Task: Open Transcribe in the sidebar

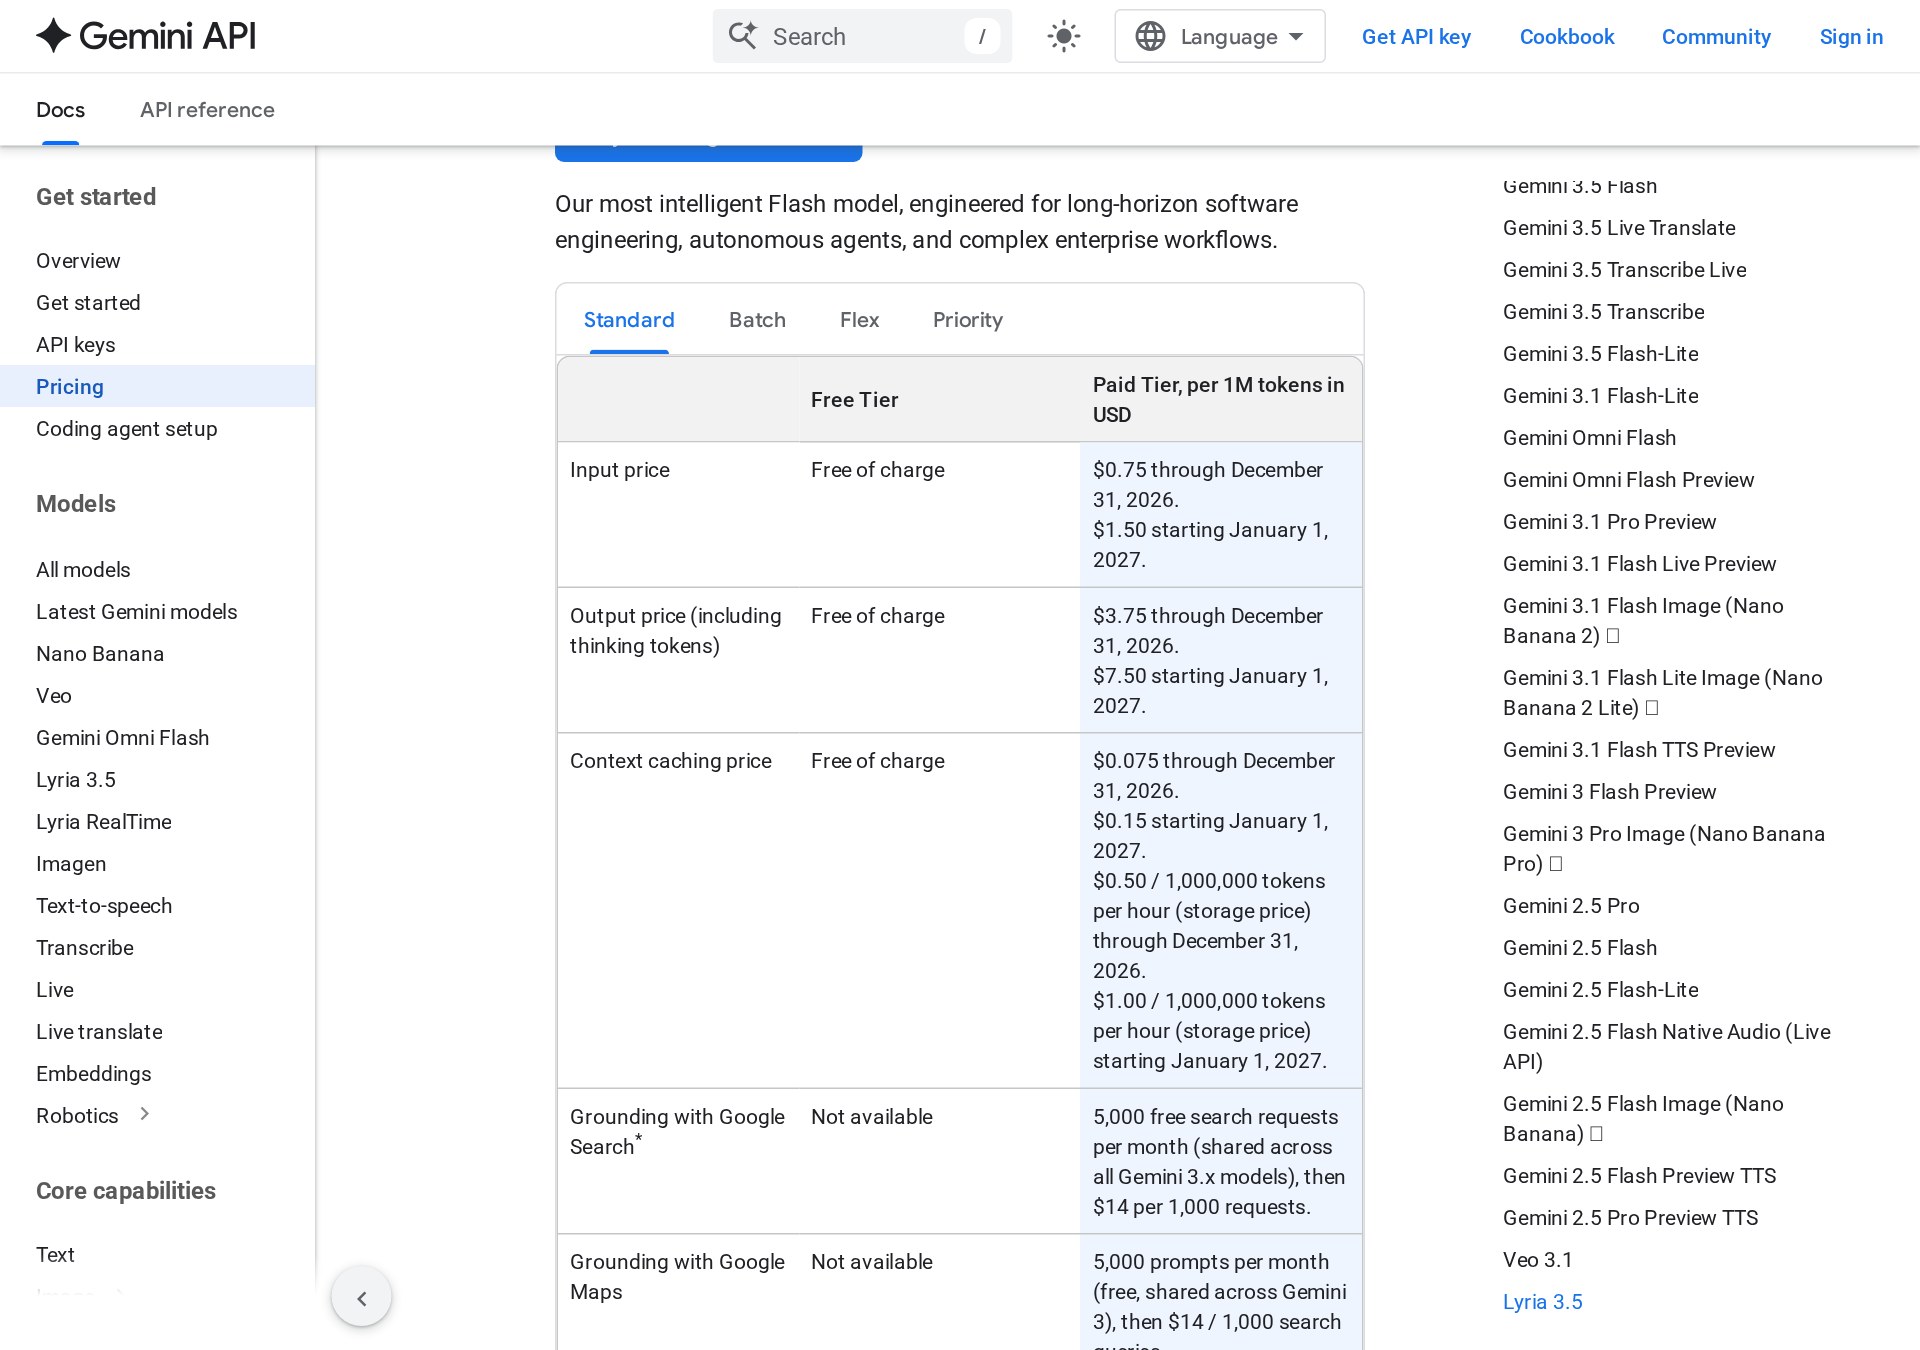Action: (x=85, y=948)
